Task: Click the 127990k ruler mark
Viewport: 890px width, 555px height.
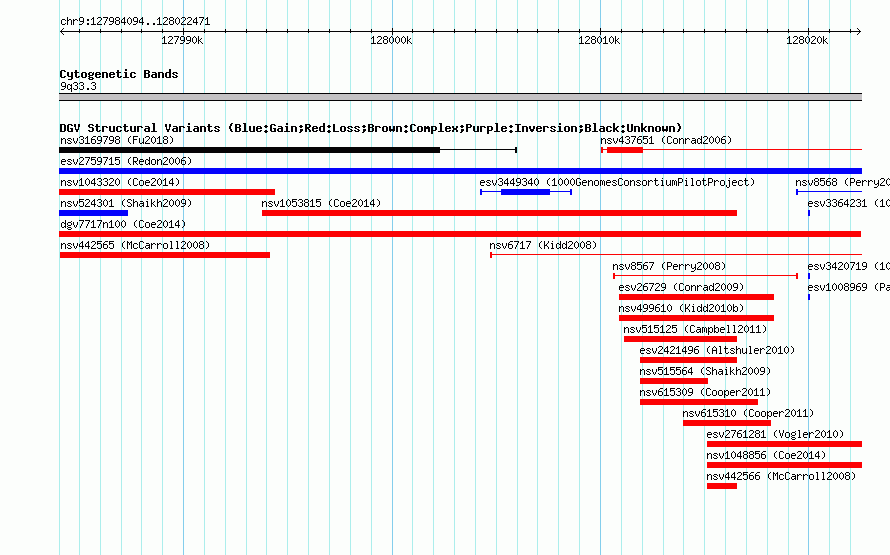Action: [x=182, y=40]
